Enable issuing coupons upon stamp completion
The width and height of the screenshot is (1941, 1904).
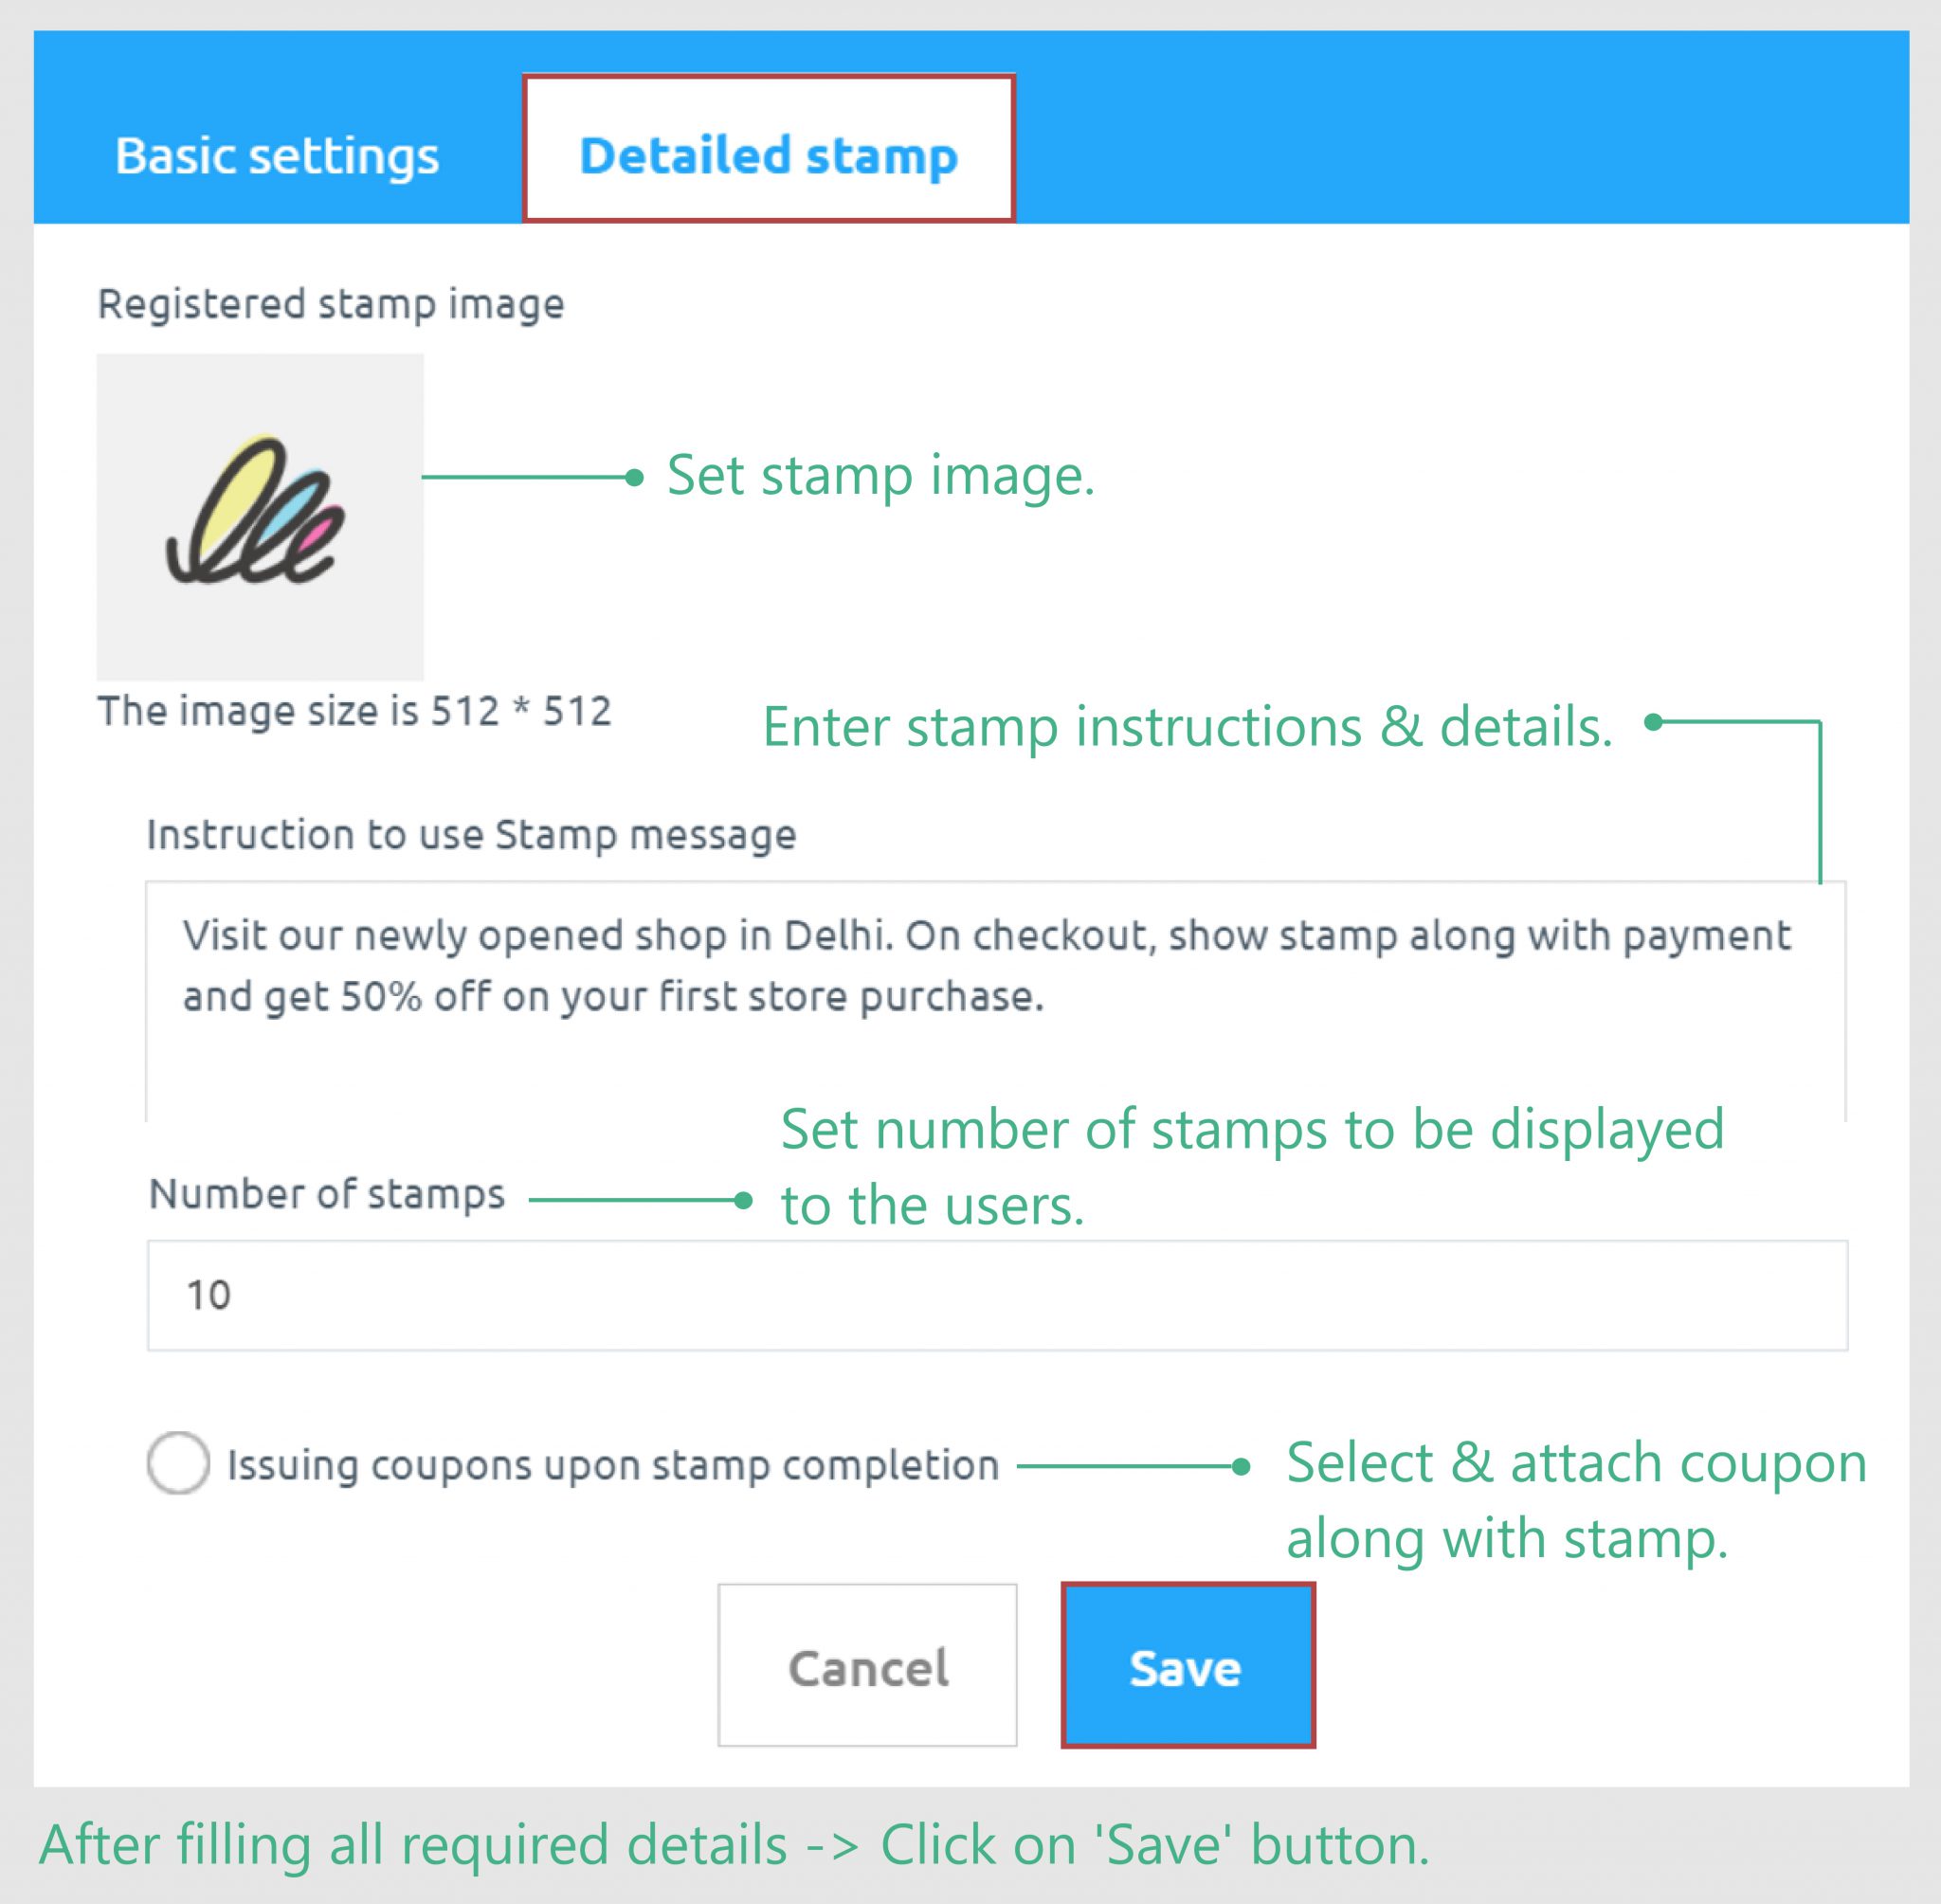tap(178, 1463)
